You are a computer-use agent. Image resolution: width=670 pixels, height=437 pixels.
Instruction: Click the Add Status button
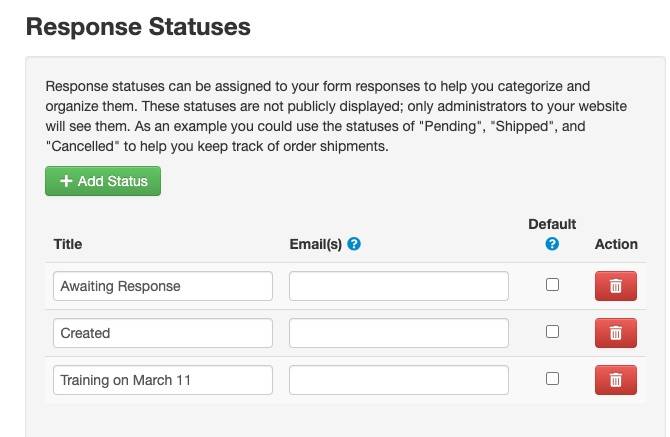[x=103, y=181]
